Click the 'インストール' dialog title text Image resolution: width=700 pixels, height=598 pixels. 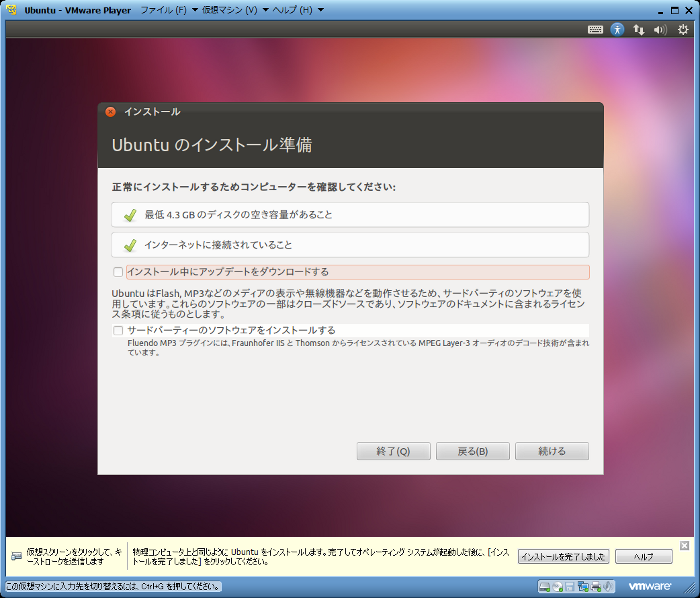pyautogui.click(x=152, y=112)
